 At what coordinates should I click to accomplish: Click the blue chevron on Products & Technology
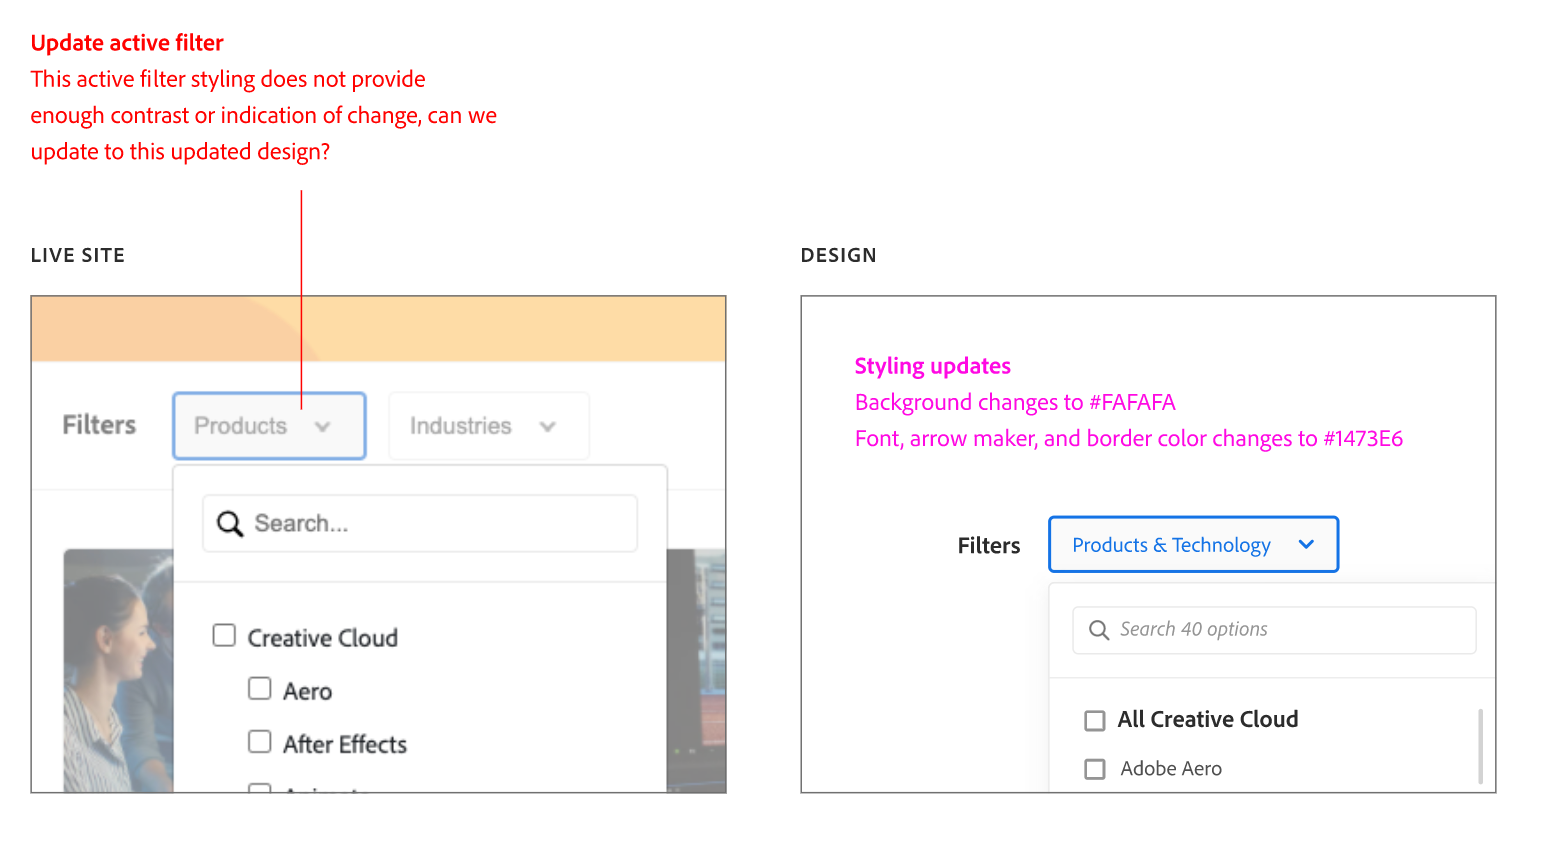coord(1306,544)
